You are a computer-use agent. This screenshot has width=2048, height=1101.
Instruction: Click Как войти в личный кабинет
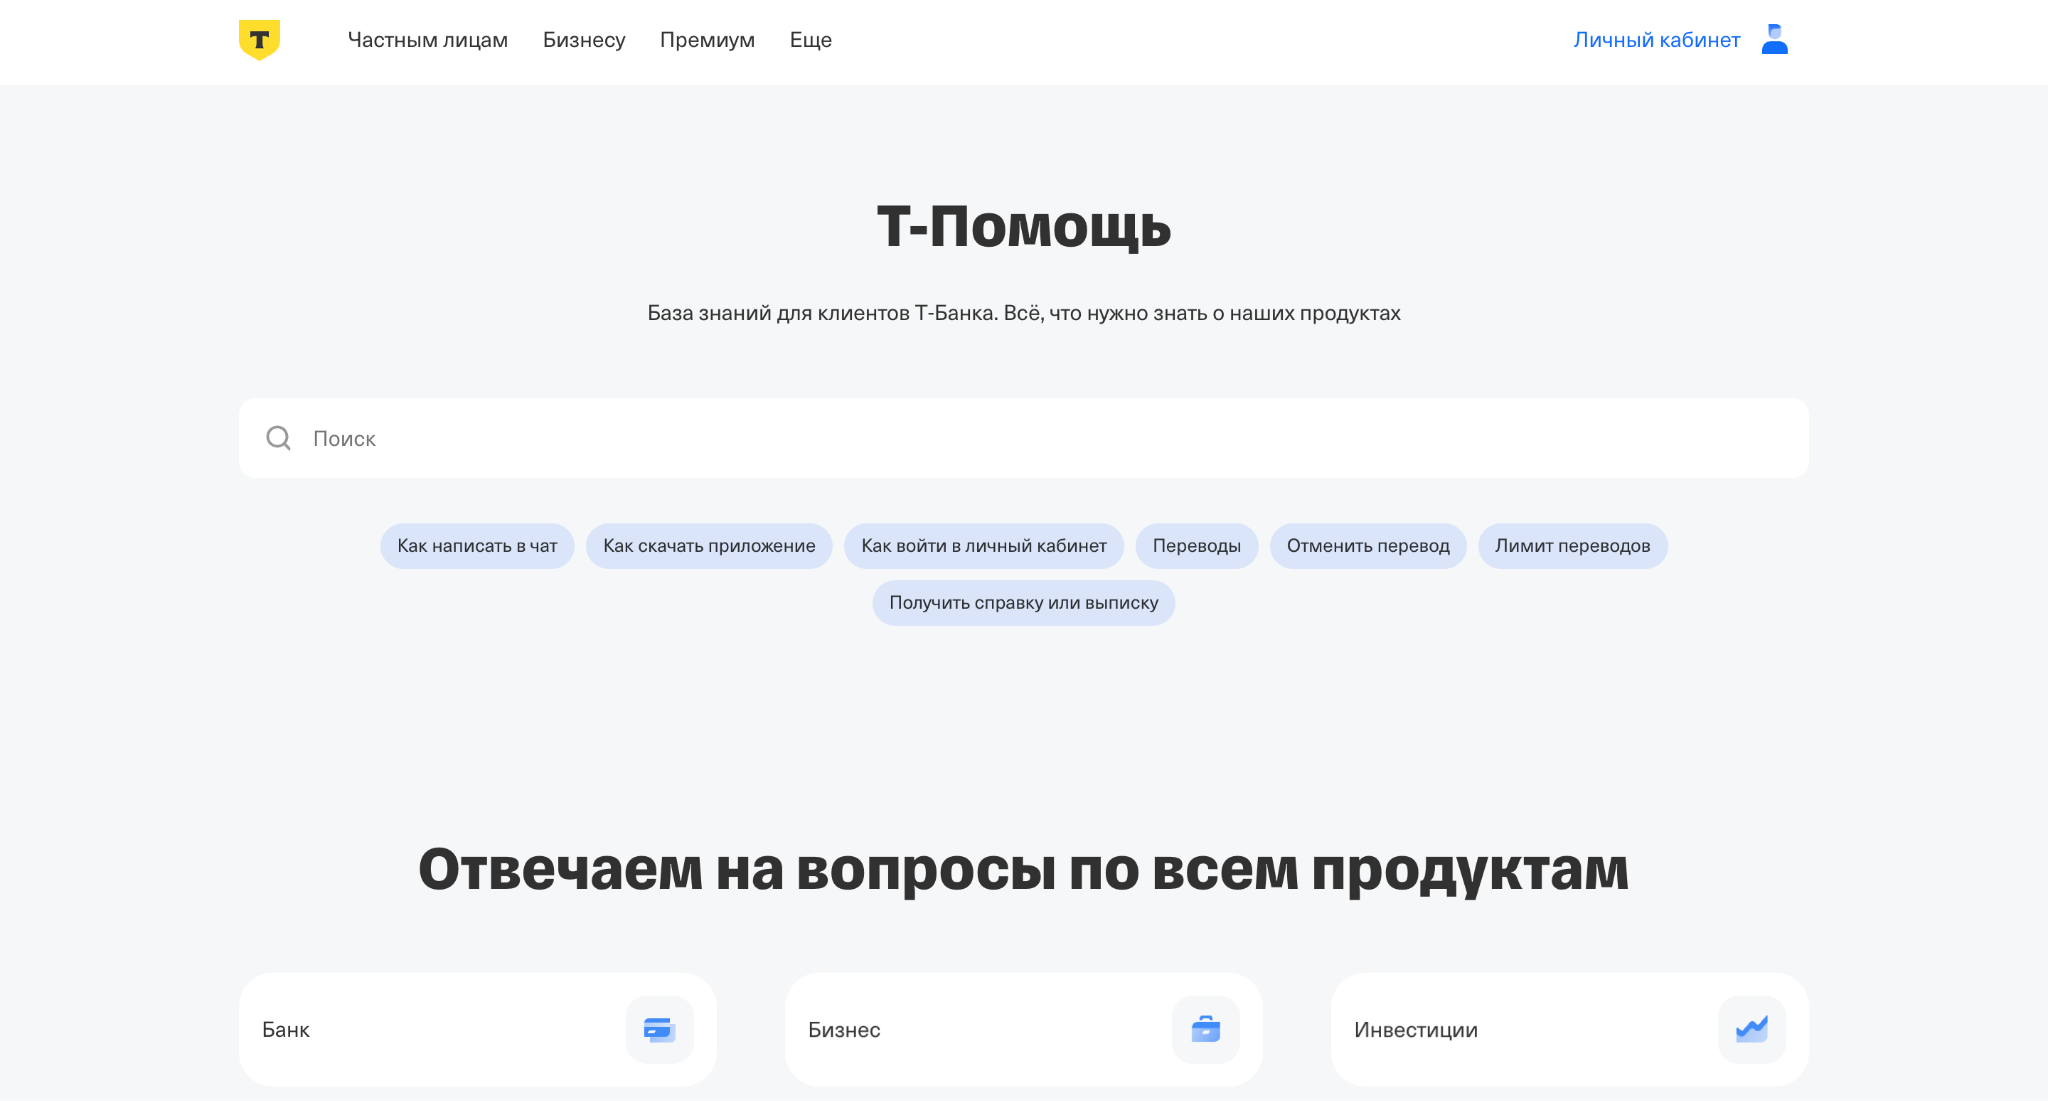(x=984, y=546)
